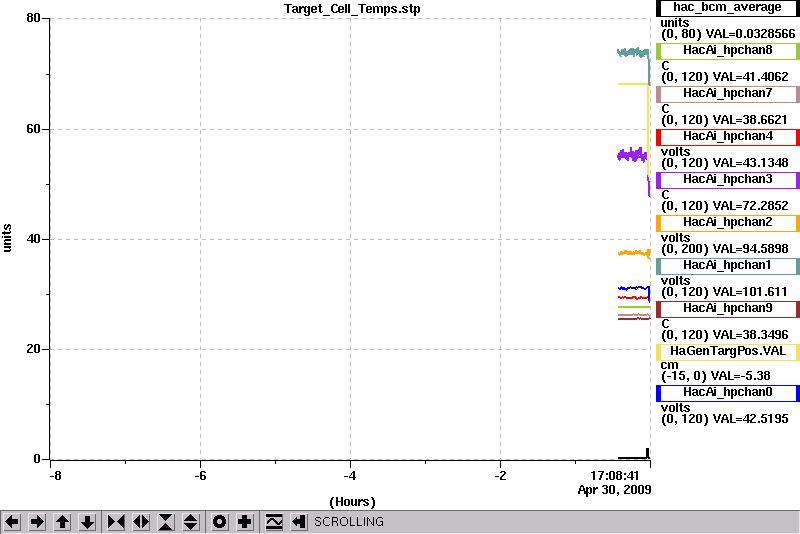Pan the graph right with right arrow
The width and height of the screenshot is (800, 534).
[x=37, y=522]
